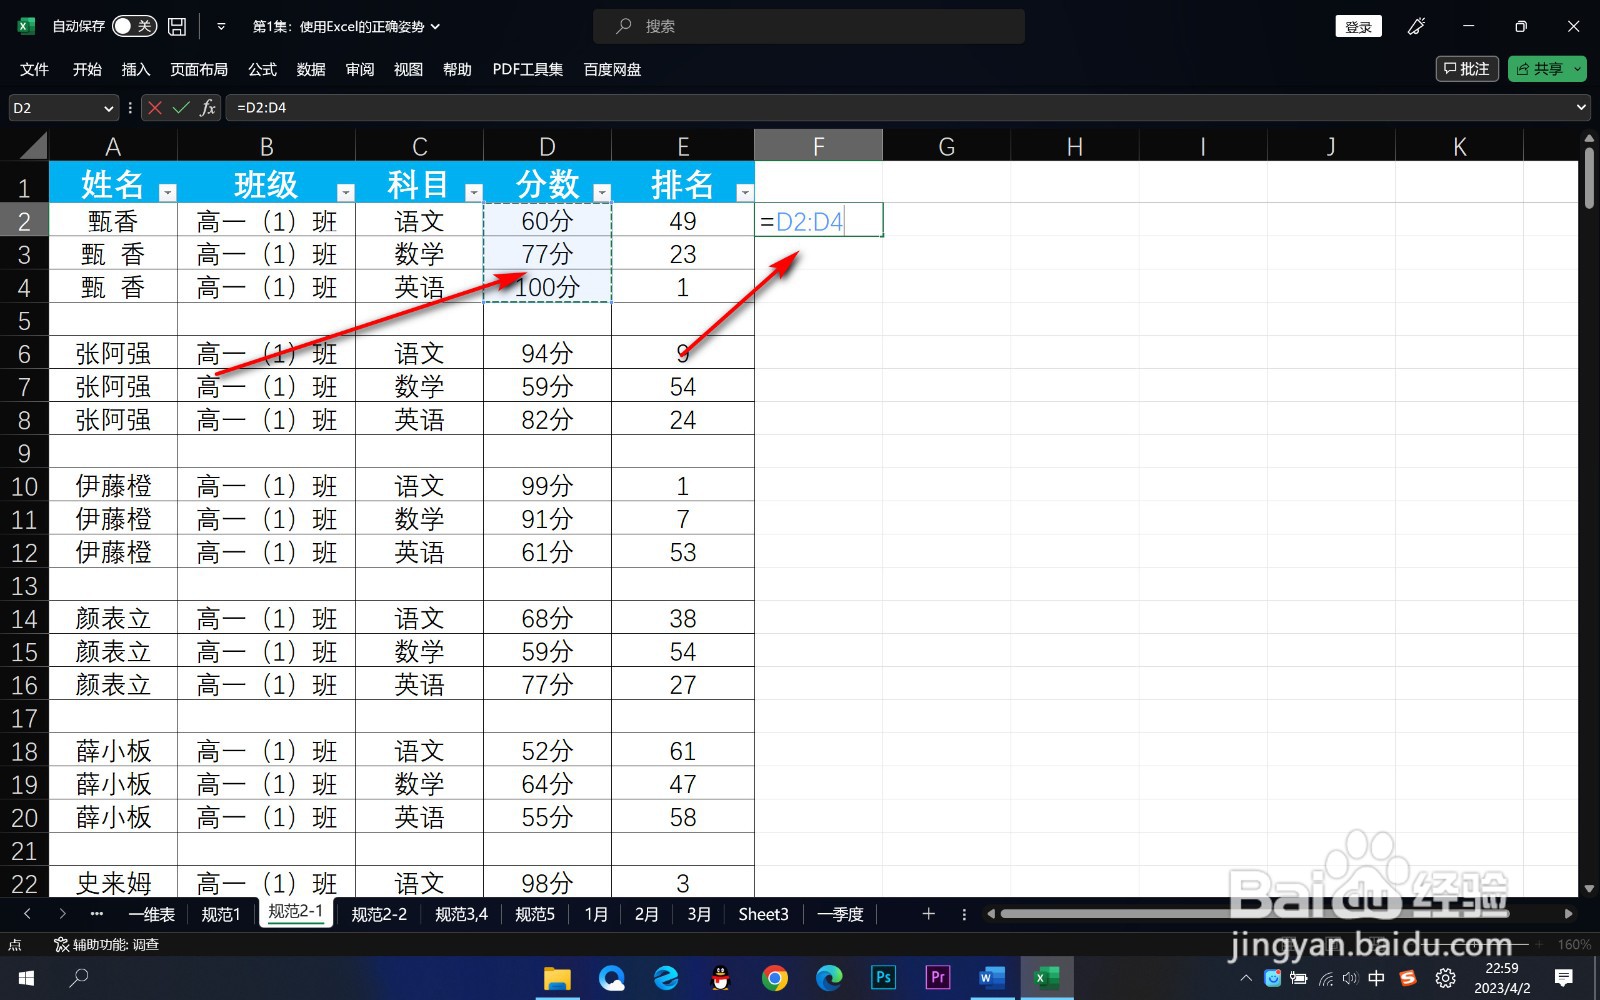
Task: Click 辅助功能: 调查 in status bar
Action: (106, 944)
